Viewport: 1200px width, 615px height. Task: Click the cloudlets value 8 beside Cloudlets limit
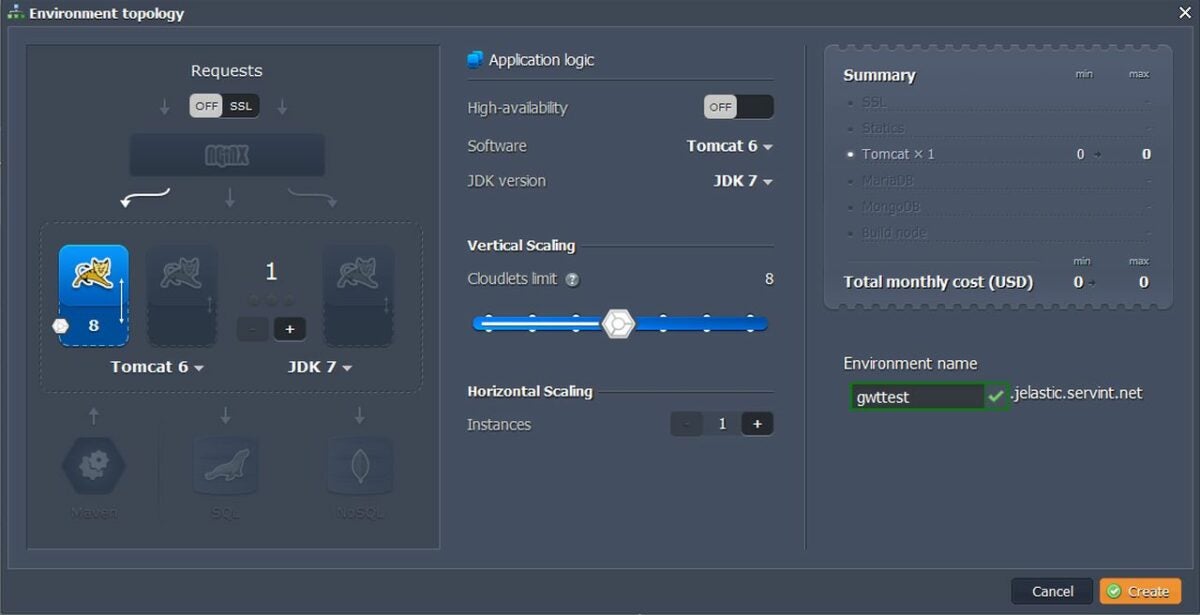[769, 279]
